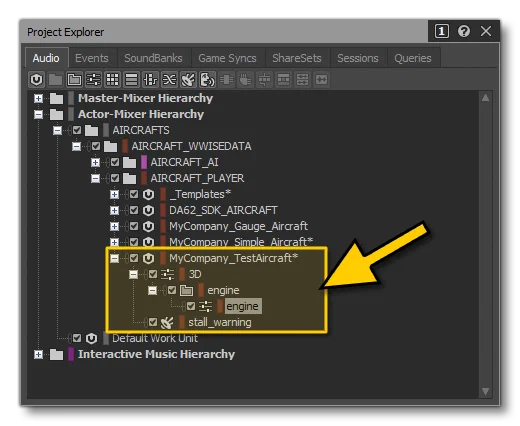This screenshot has width=520, height=426.
Task: Open help with the question mark icon
Action: click(464, 31)
